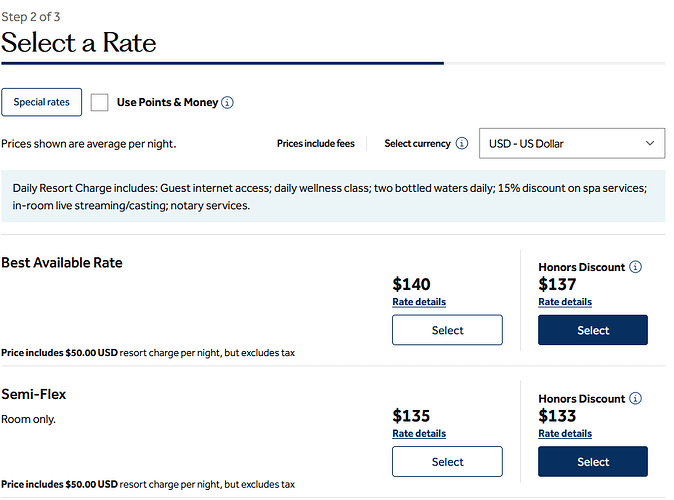Click the Best Available Rate heading
674x500 pixels.
[62, 263]
